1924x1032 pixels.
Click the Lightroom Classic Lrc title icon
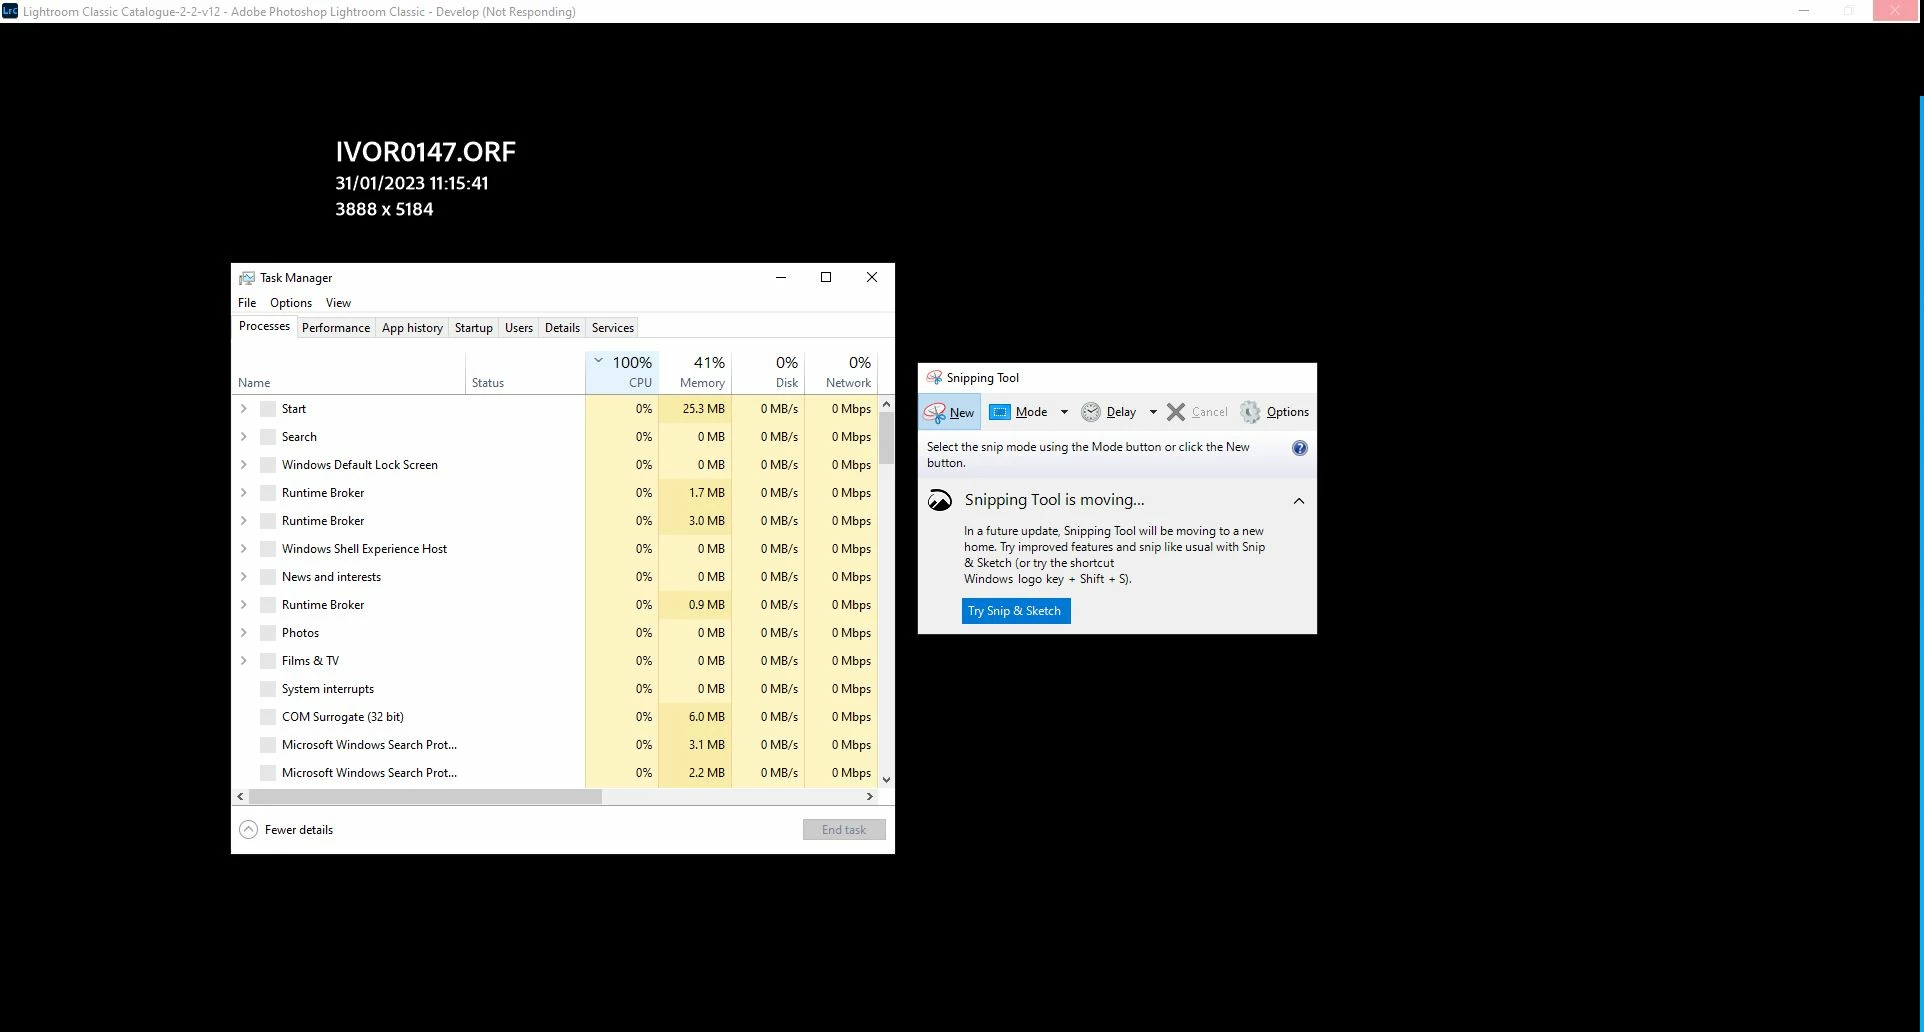point(10,11)
